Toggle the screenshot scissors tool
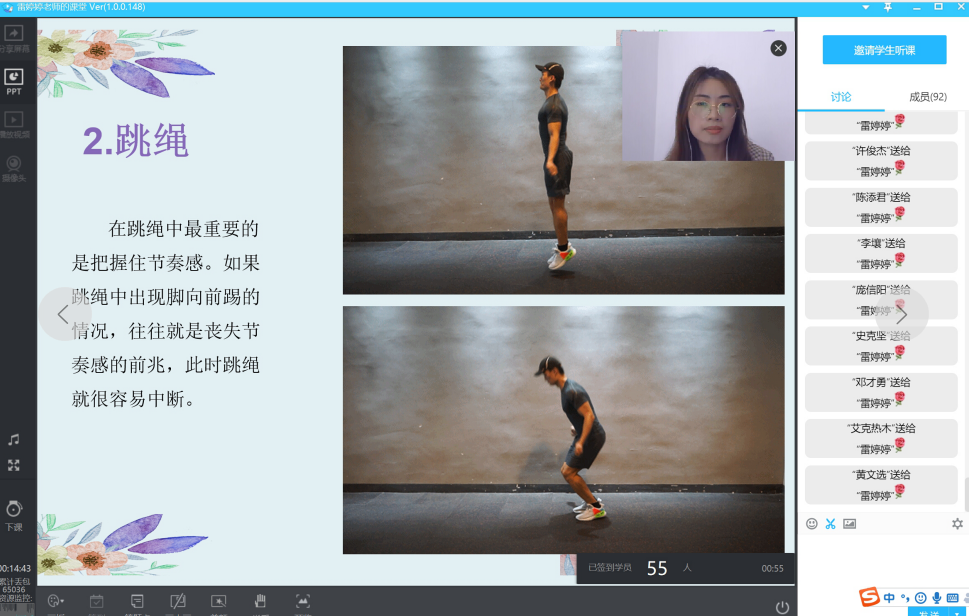This screenshot has width=969, height=616. pos(830,523)
